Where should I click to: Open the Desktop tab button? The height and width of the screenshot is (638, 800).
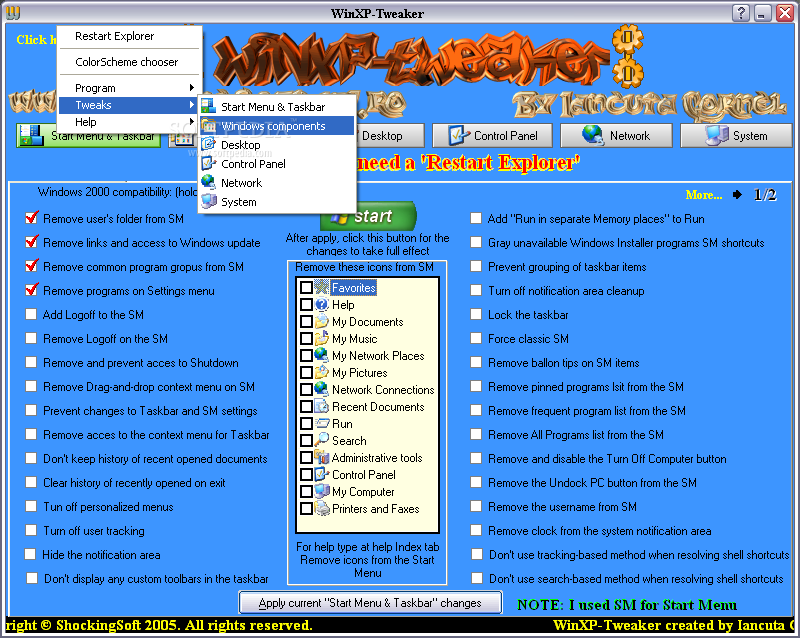(x=390, y=136)
